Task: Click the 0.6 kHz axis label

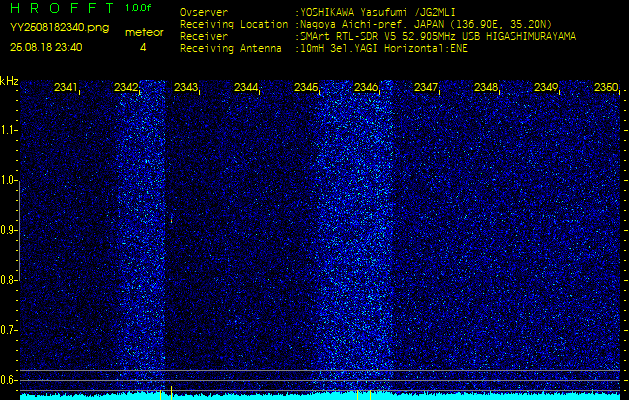Action: click(8, 380)
